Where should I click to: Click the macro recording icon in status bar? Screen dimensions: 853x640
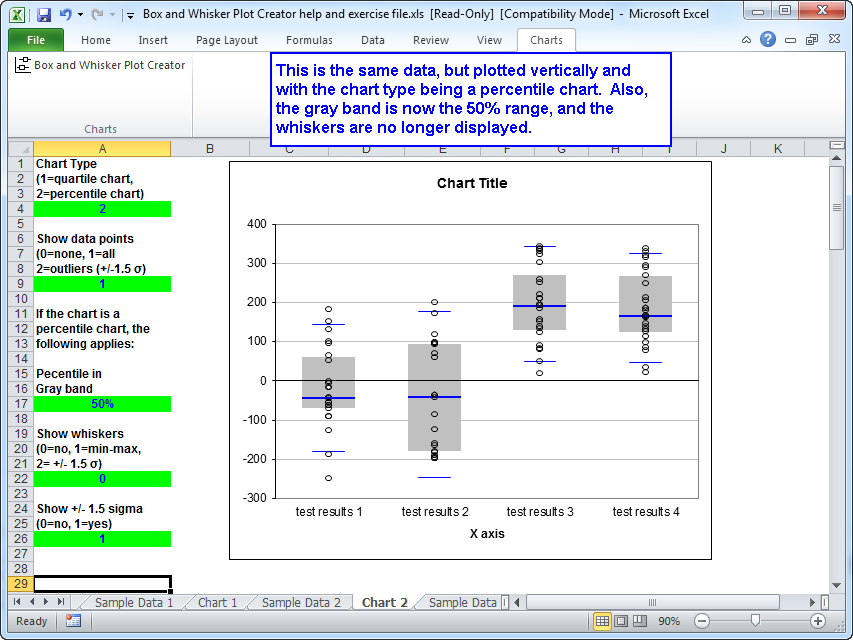(73, 621)
